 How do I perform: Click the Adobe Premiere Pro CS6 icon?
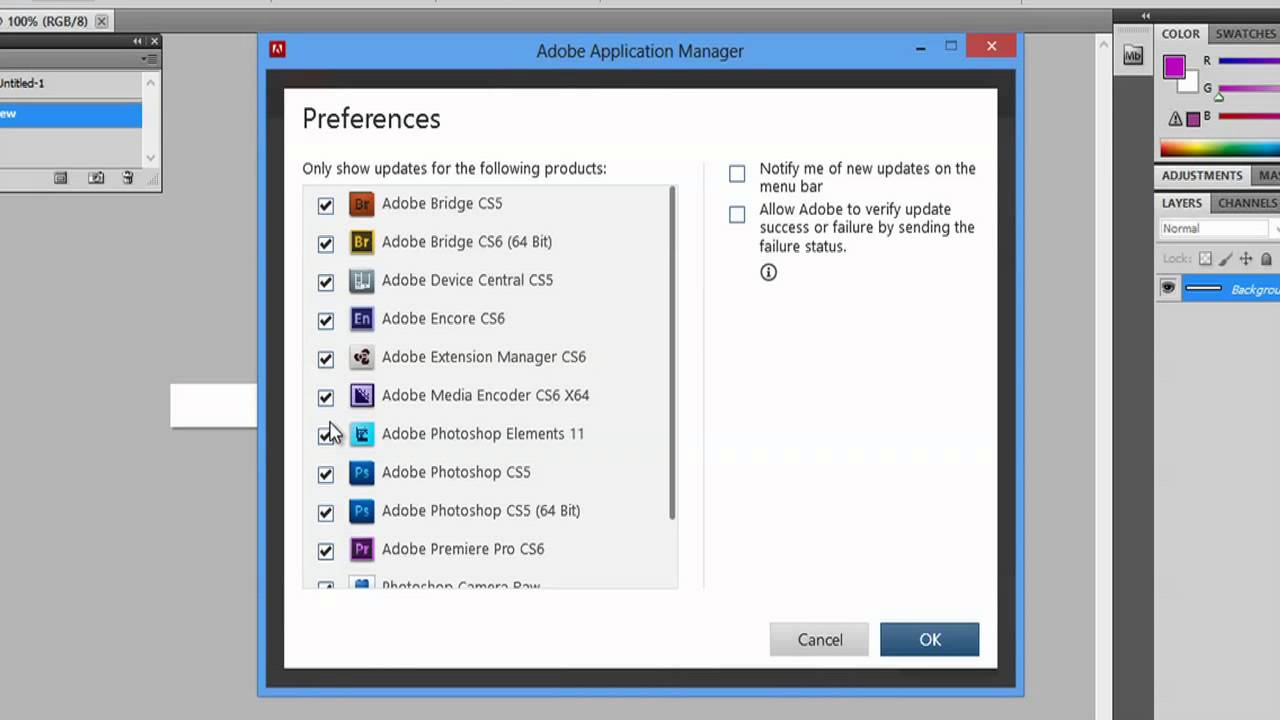pos(361,549)
